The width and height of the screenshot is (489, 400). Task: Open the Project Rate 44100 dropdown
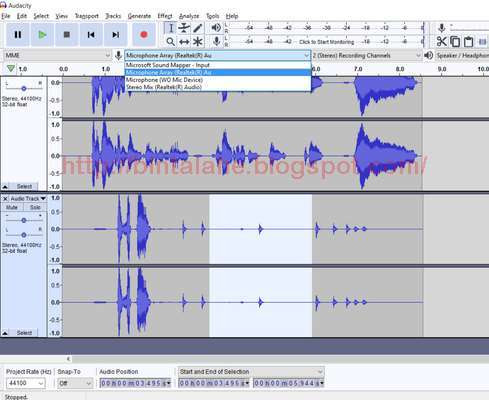26,383
